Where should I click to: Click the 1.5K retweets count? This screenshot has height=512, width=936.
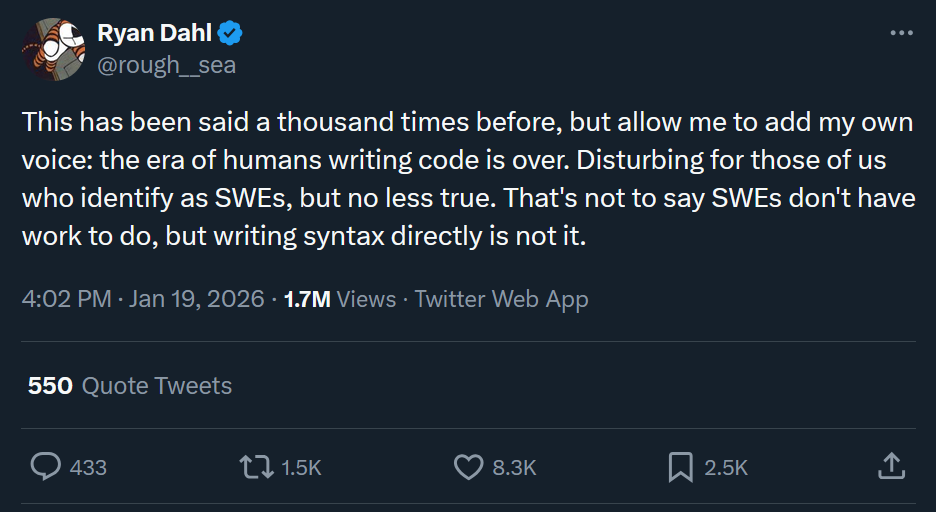click(x=301, y=467)
